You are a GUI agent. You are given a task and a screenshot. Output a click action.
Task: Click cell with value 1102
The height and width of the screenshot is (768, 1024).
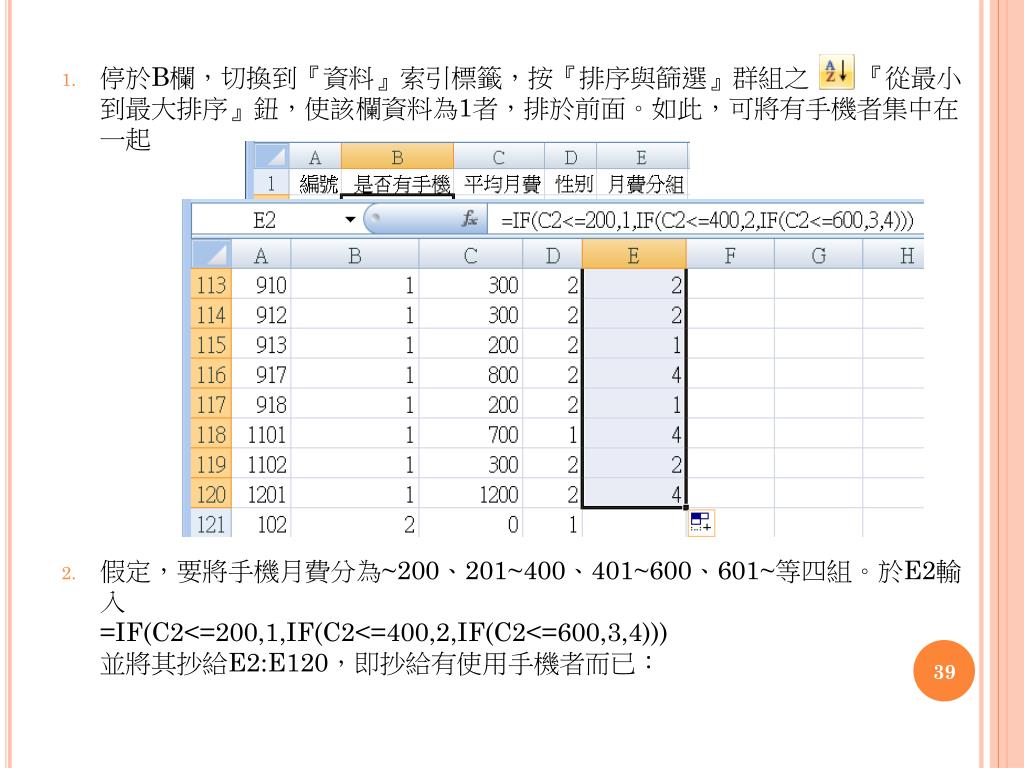coord(261,464)
